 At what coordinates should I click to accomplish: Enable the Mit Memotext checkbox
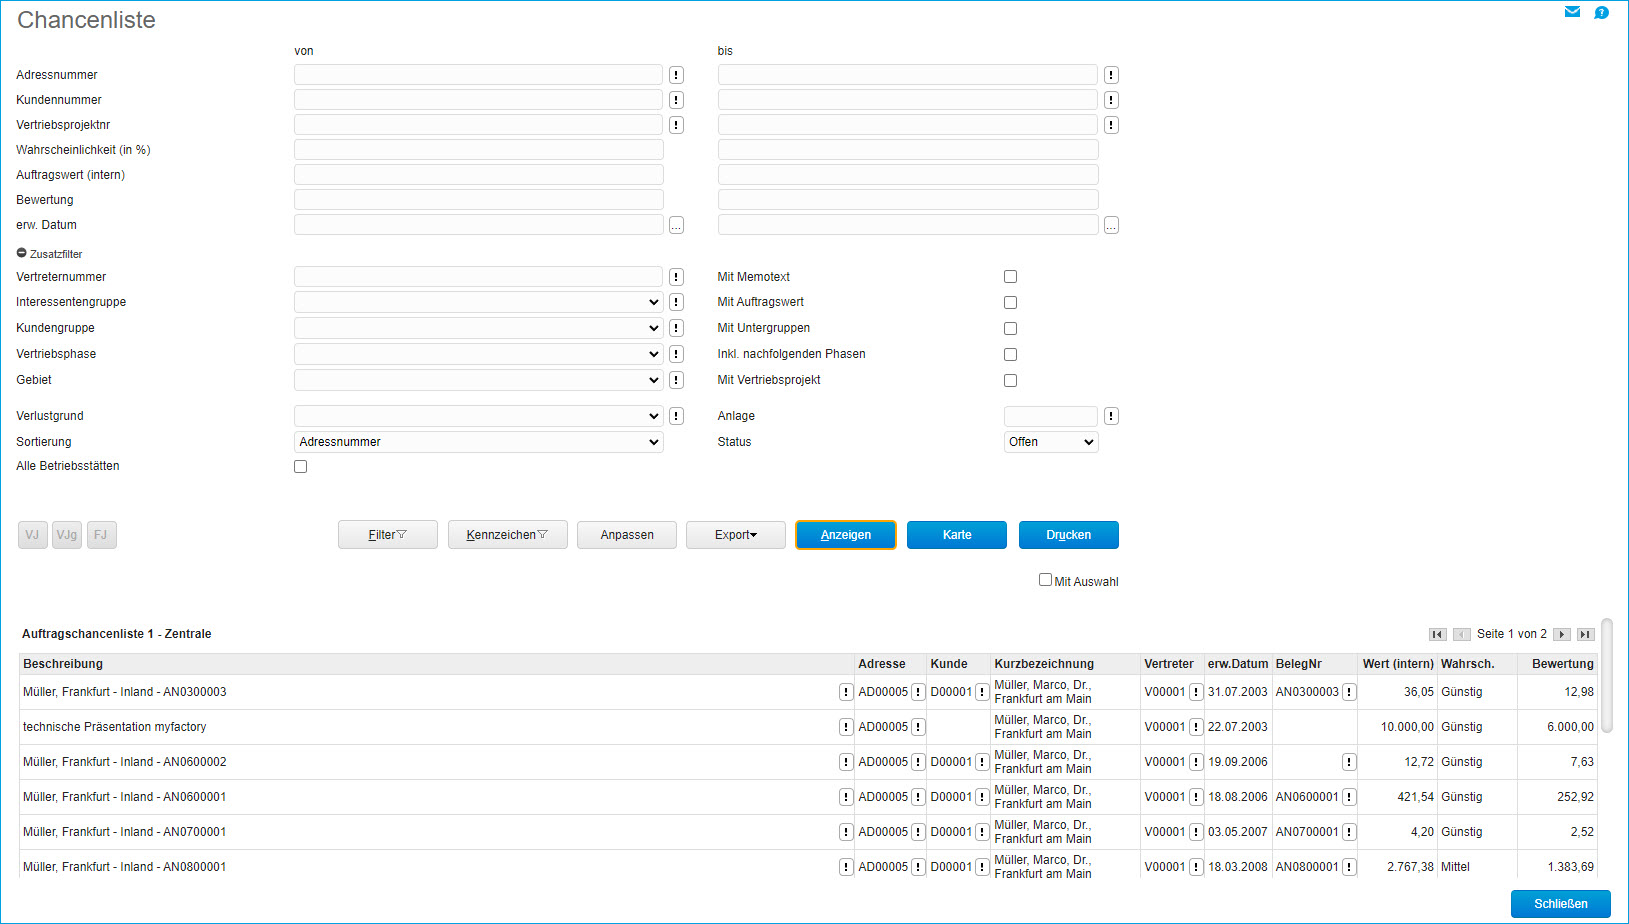pos(1010,277)
